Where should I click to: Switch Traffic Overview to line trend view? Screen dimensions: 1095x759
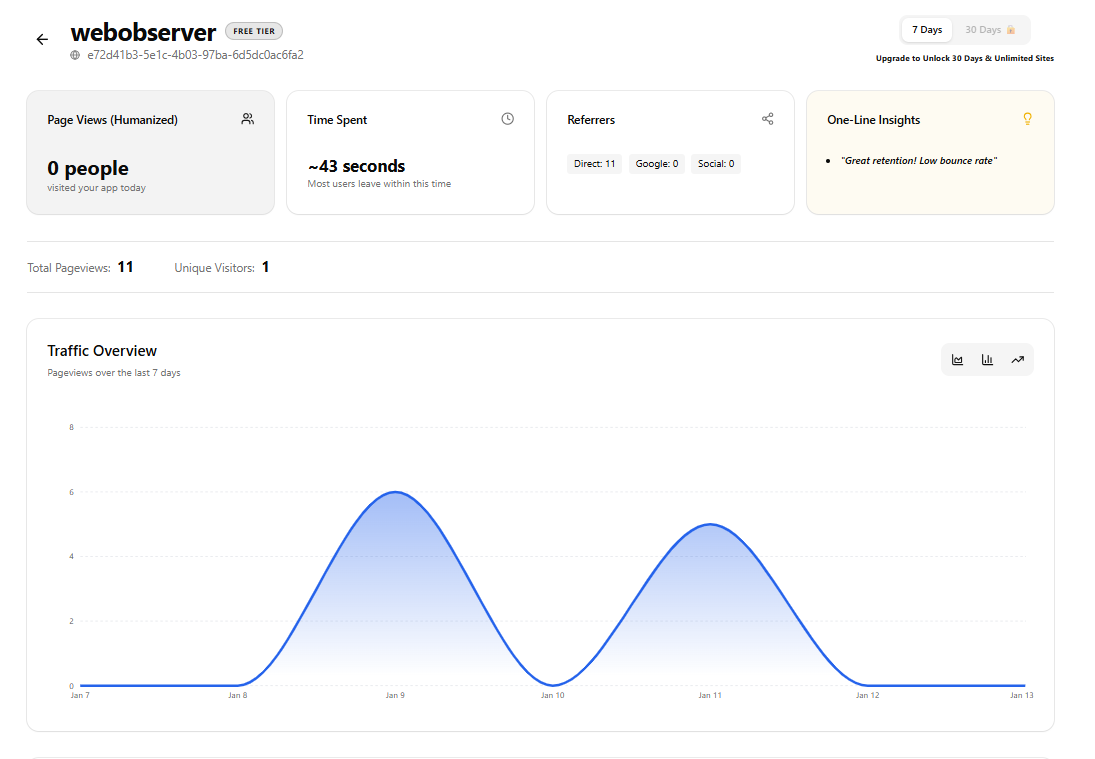[x=1017, y=360]
